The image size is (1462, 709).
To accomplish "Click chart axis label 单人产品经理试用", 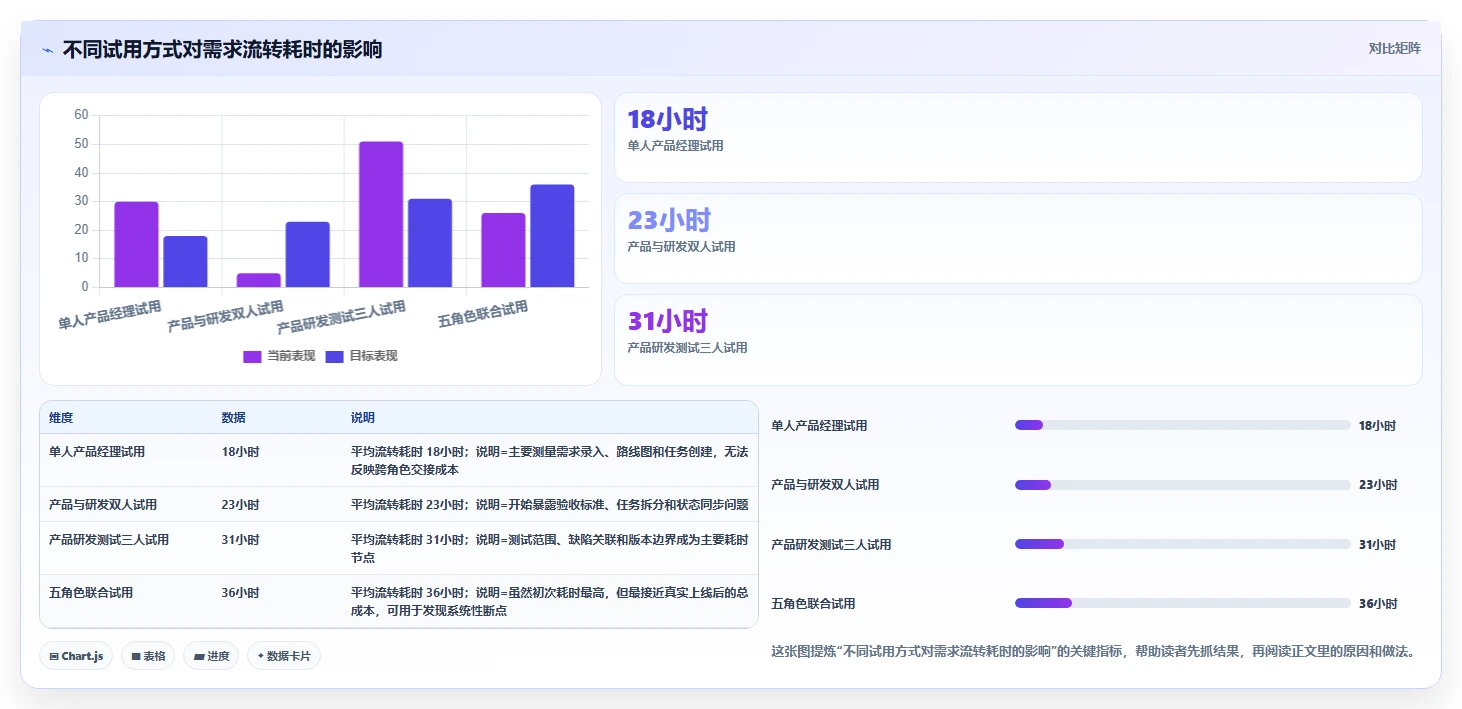I will click(110, 316).
